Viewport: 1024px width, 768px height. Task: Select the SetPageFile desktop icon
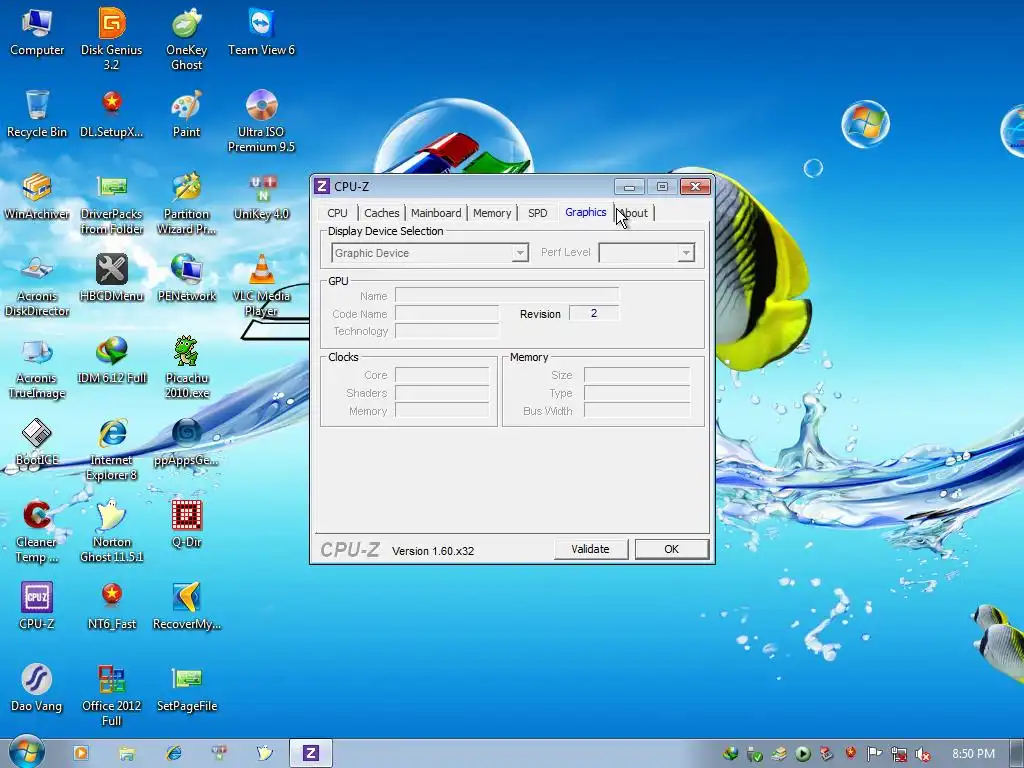click(x=187, y=688)
